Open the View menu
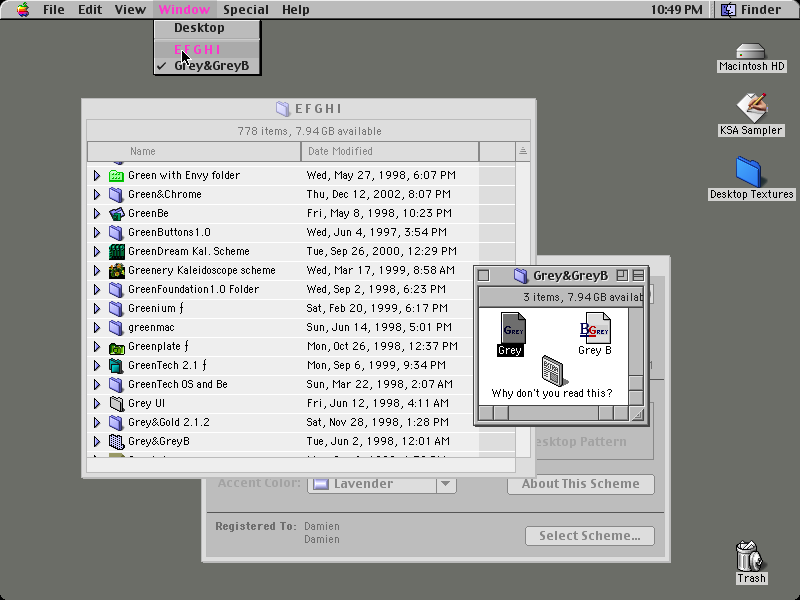 point(130,9)
